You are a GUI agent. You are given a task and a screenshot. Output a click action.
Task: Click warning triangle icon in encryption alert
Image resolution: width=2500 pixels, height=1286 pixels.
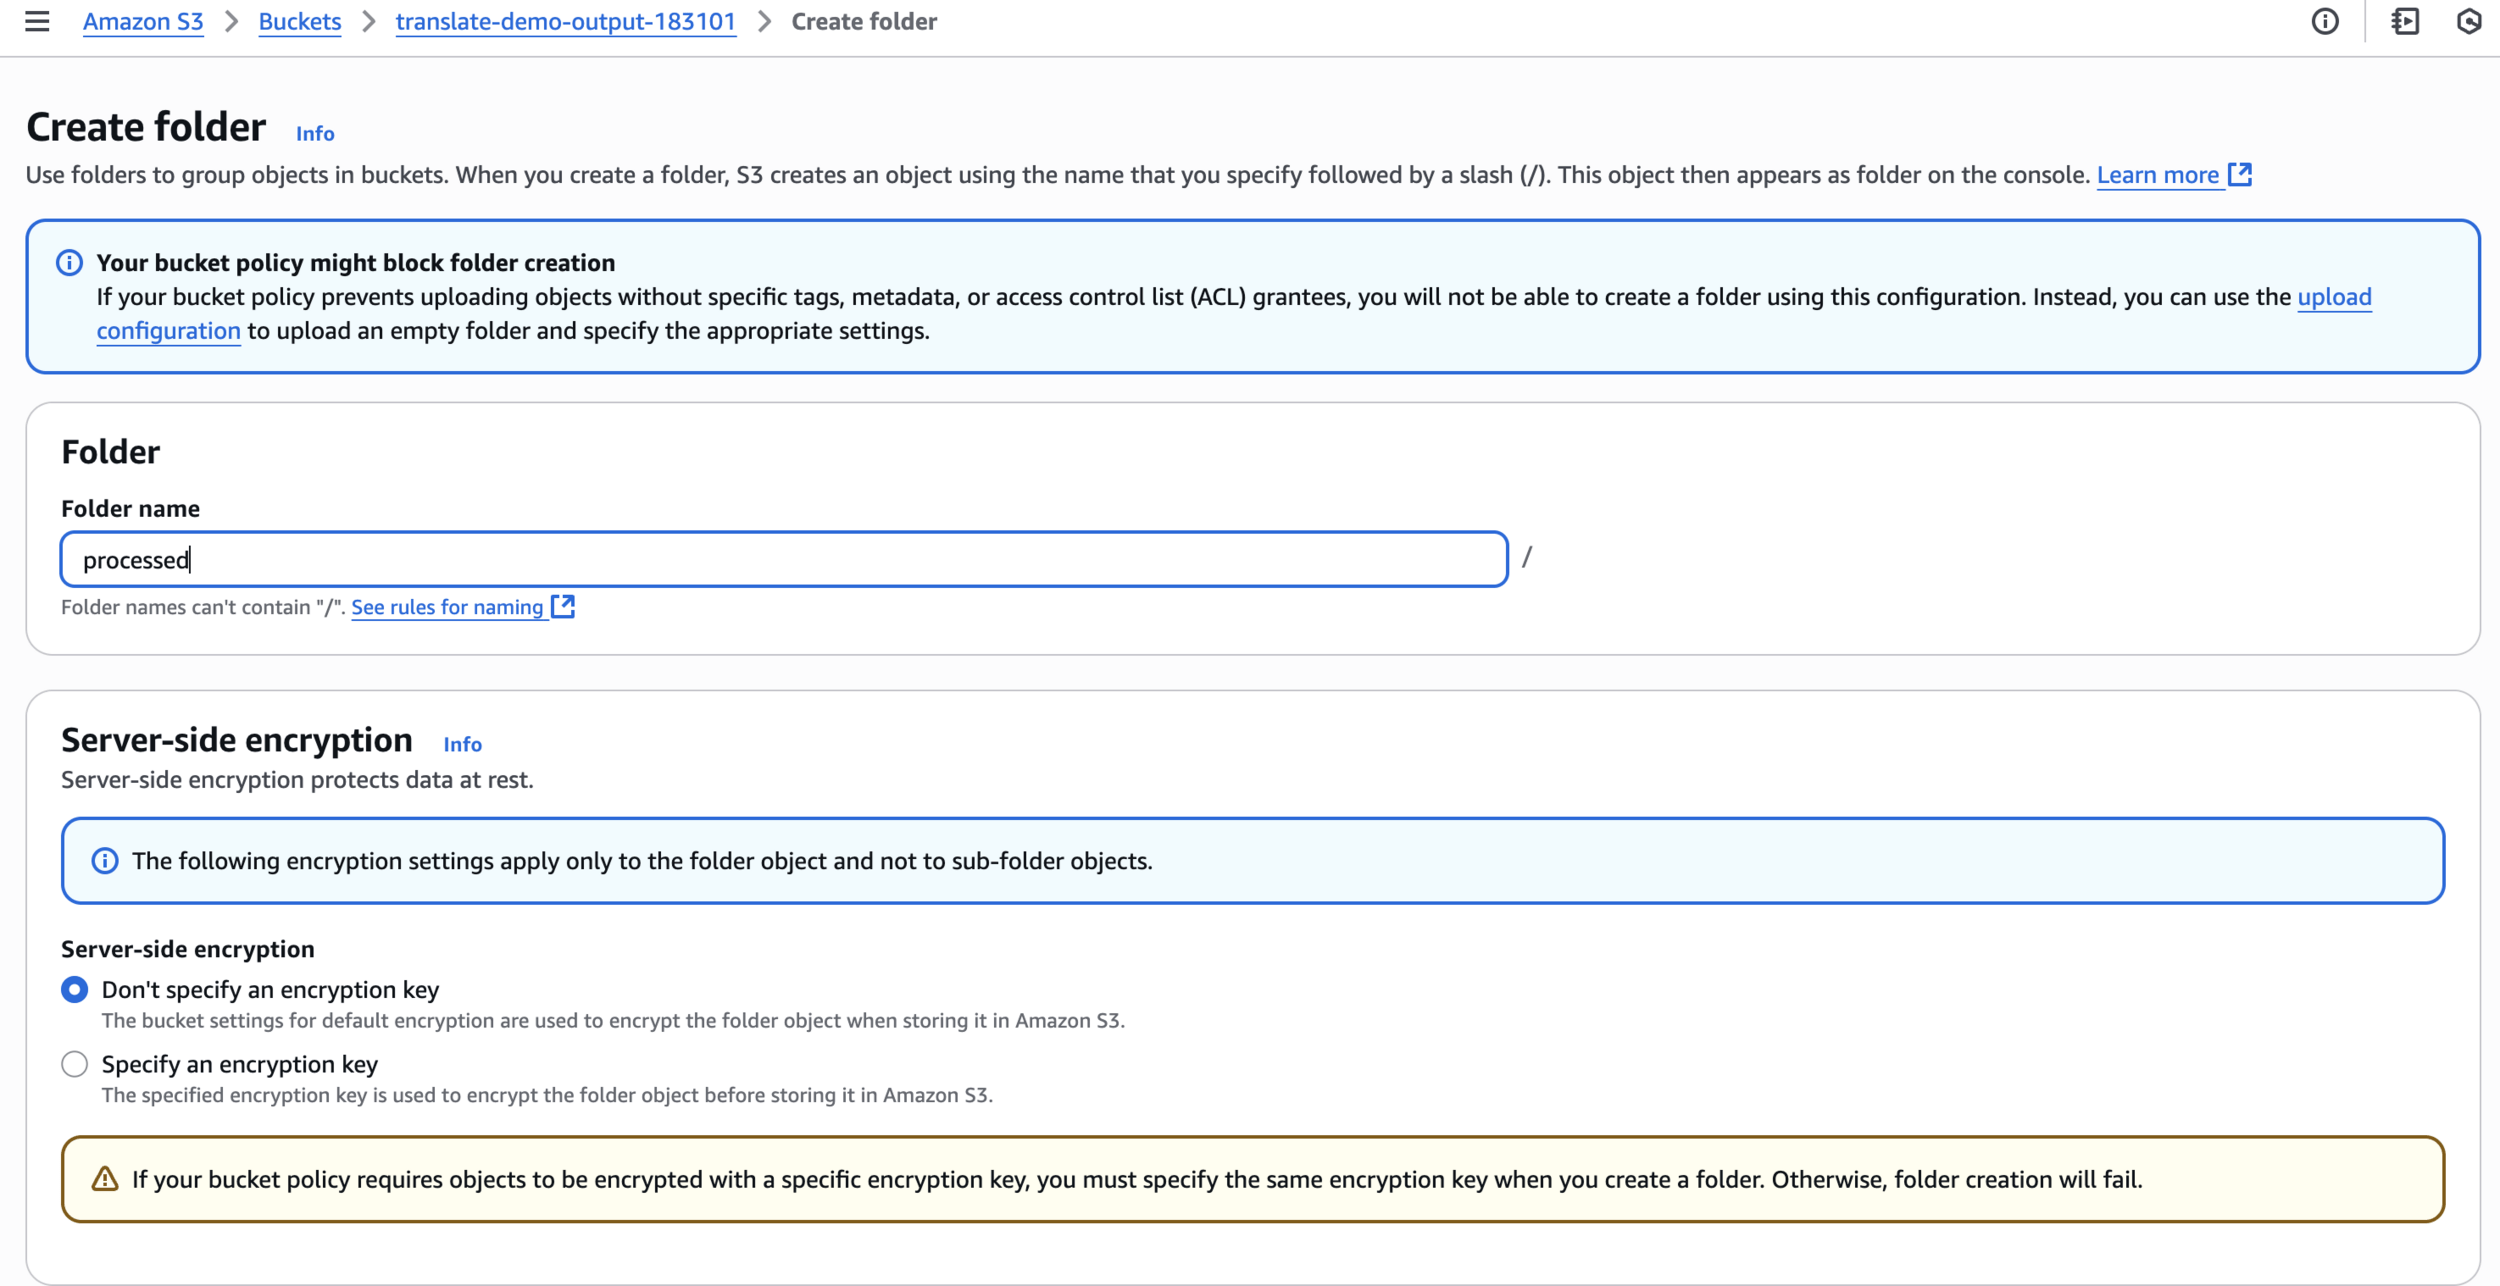(105, 1179)
